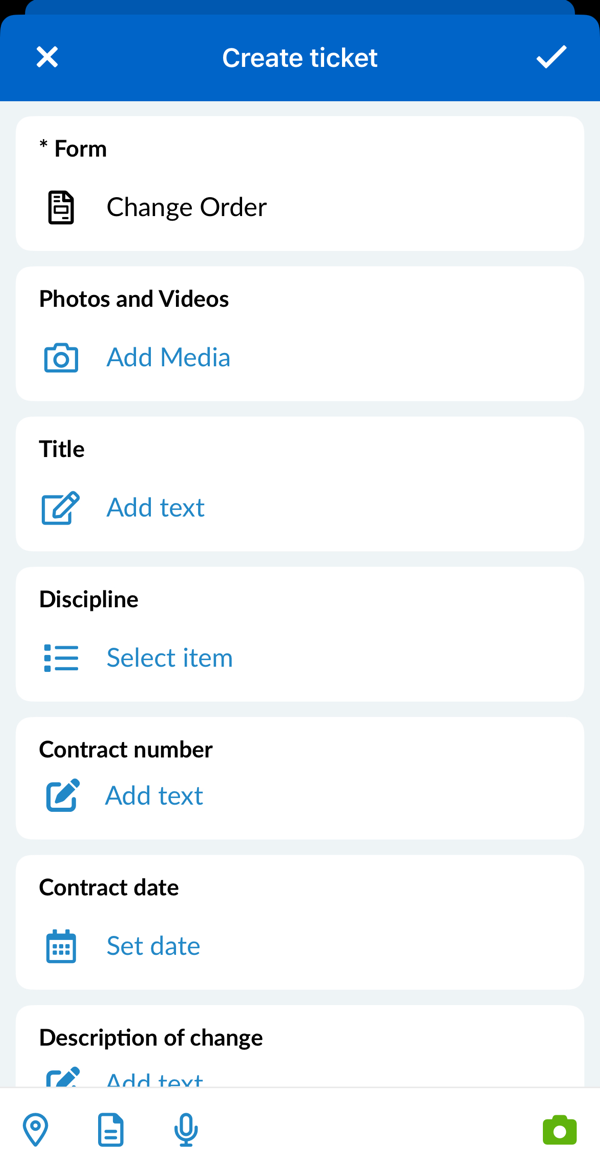Image resolution: width=600 pixels, height=1173 pixels.
Task: Tap the green camera button
Action: 559,1130
